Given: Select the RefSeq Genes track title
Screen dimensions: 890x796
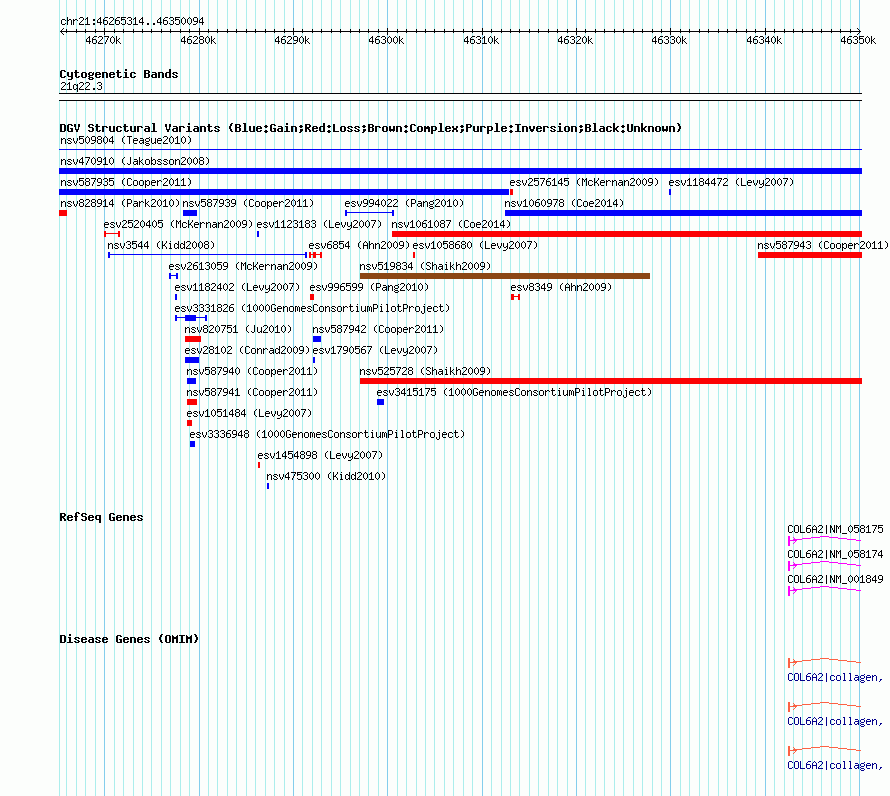Looking at the screenshot, I should (x=101, y=517).
